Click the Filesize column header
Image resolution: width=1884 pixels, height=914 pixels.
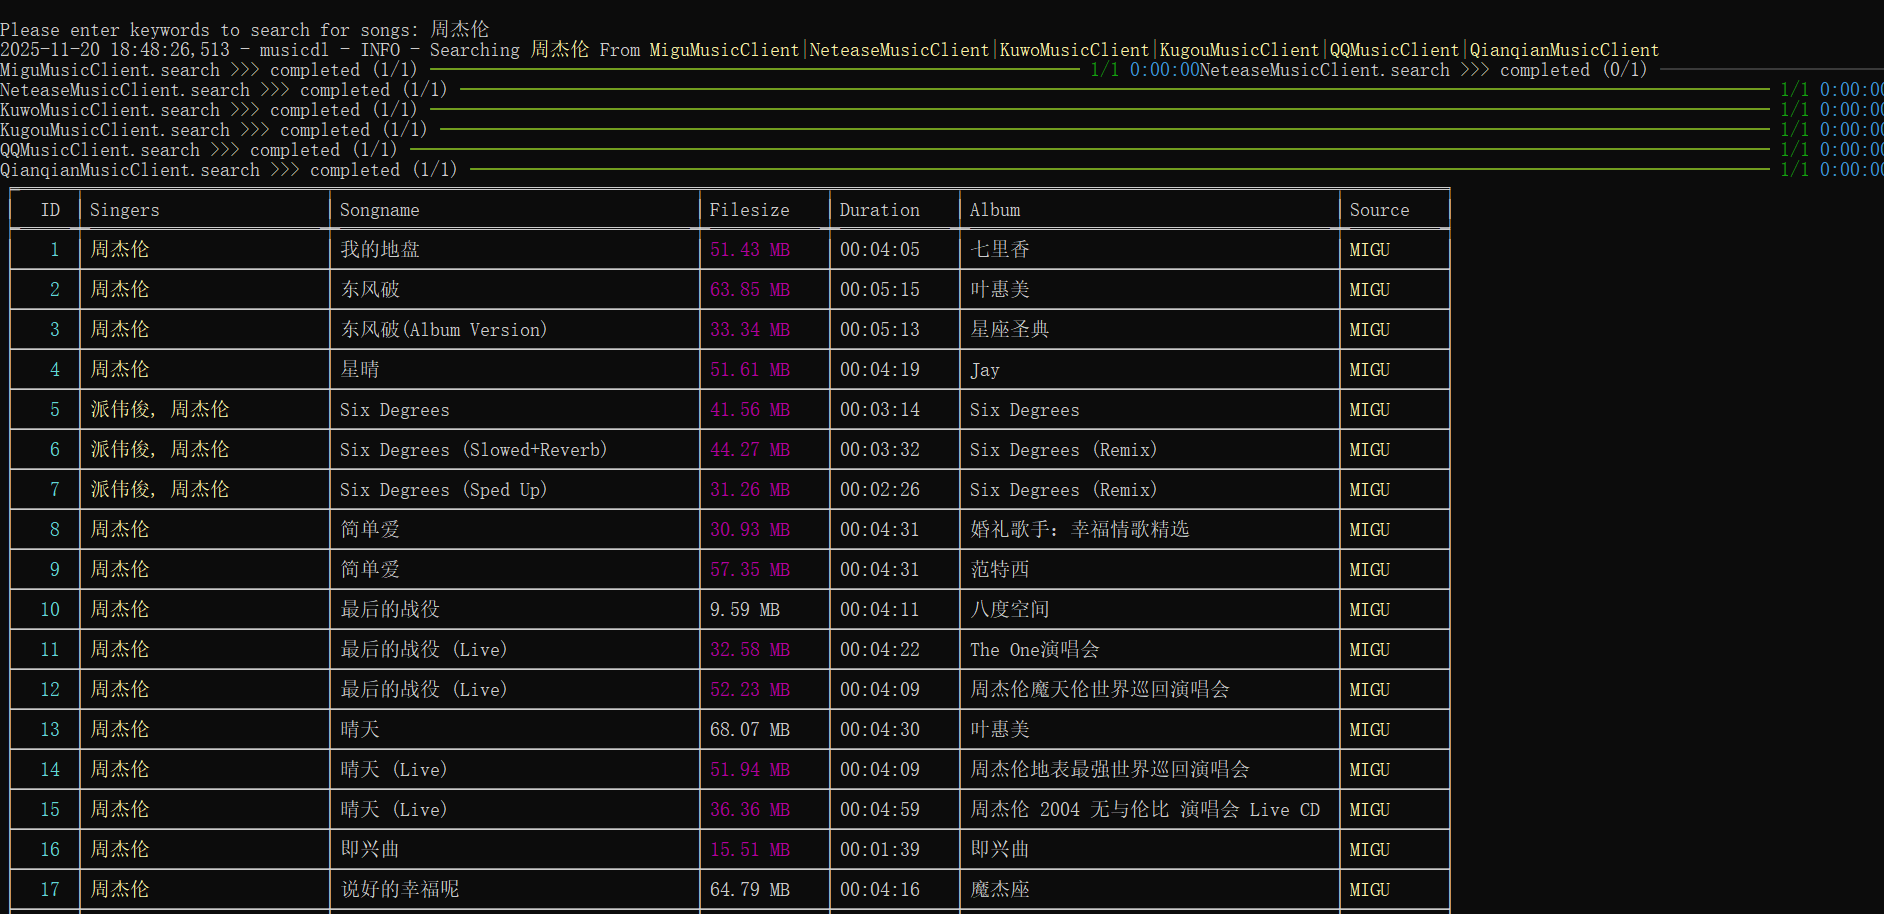pyautogui.click(x=749, y=210)
